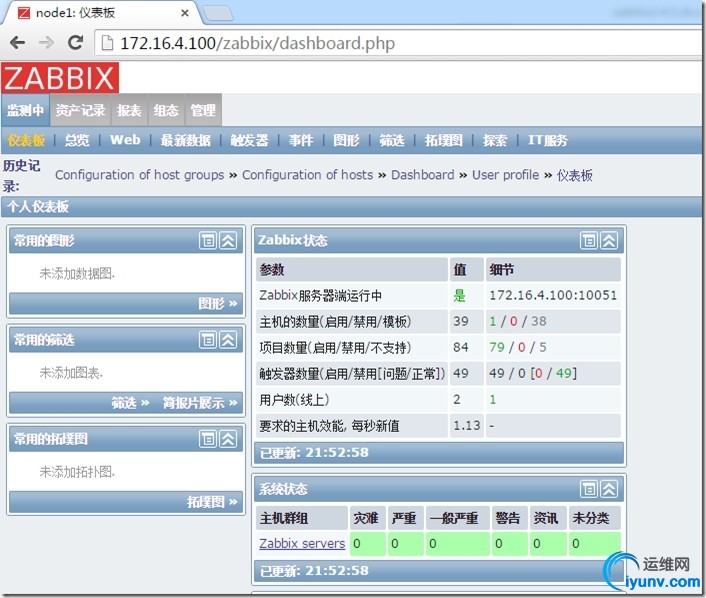Open the Web submenu item

125,140
